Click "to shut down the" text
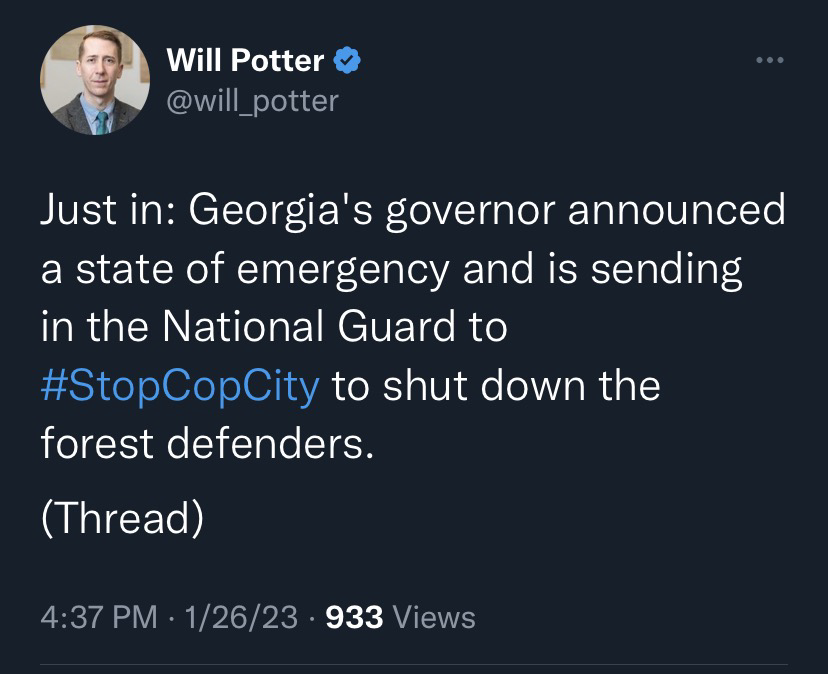The width and height of the screenshot is (828, 674). coord(496,385)
